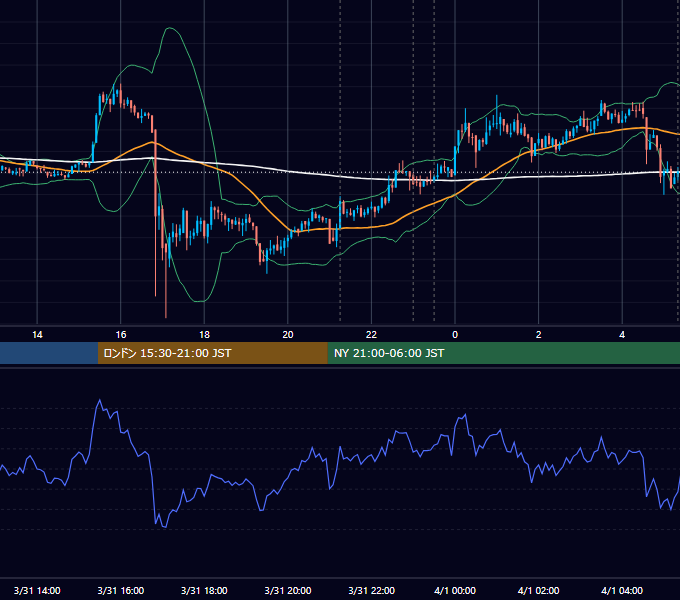Click the hour label 2 on time axis
The width and height of the screenshot is (680, 600).
point(539,335)
